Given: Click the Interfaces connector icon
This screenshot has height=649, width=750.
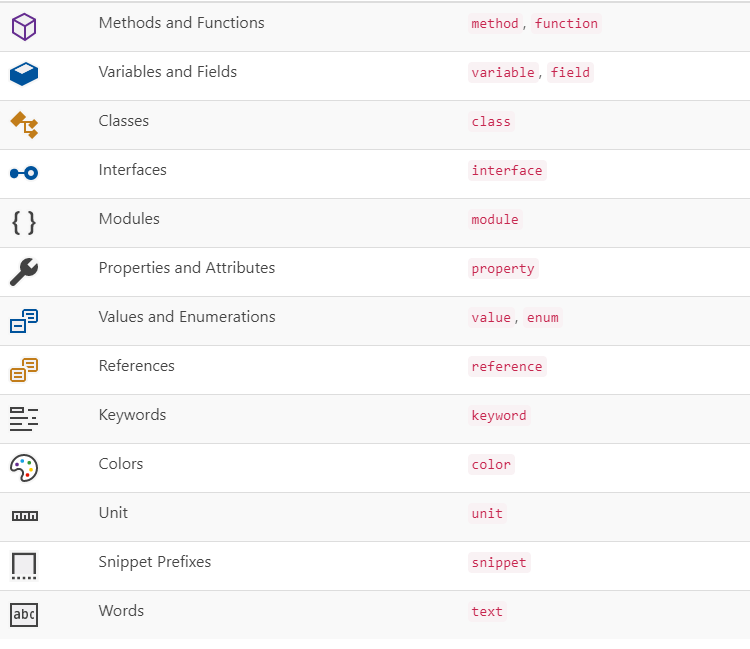Looking at the screenshot, I should click(24, 173).
